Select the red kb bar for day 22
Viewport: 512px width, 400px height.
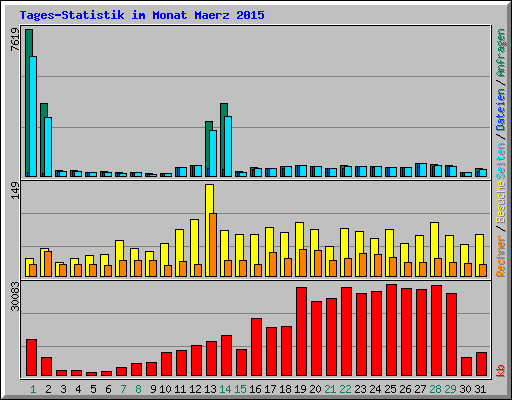[347, 332]
